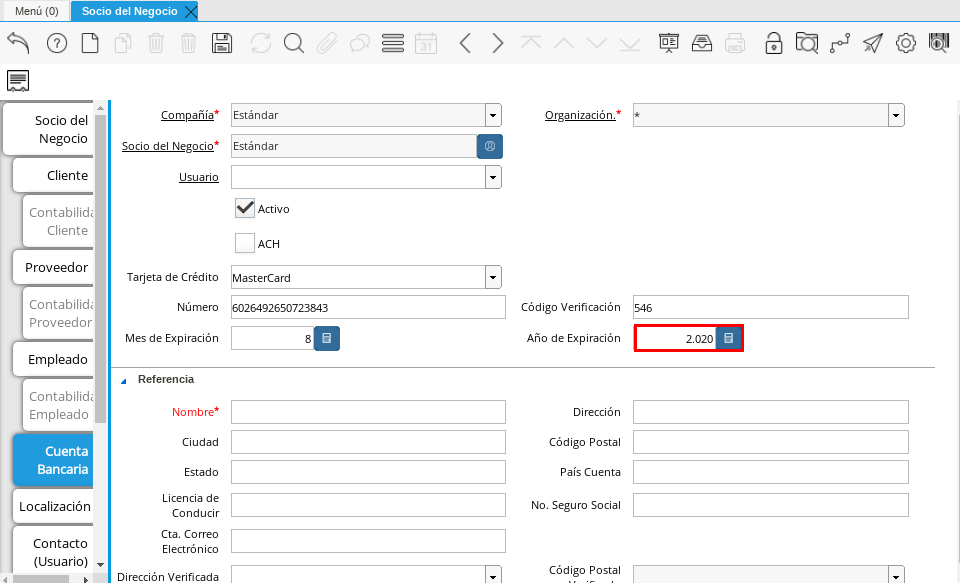960x583 pixels.
Task: Open the Help question mark icon
Action: click(57, 43)
